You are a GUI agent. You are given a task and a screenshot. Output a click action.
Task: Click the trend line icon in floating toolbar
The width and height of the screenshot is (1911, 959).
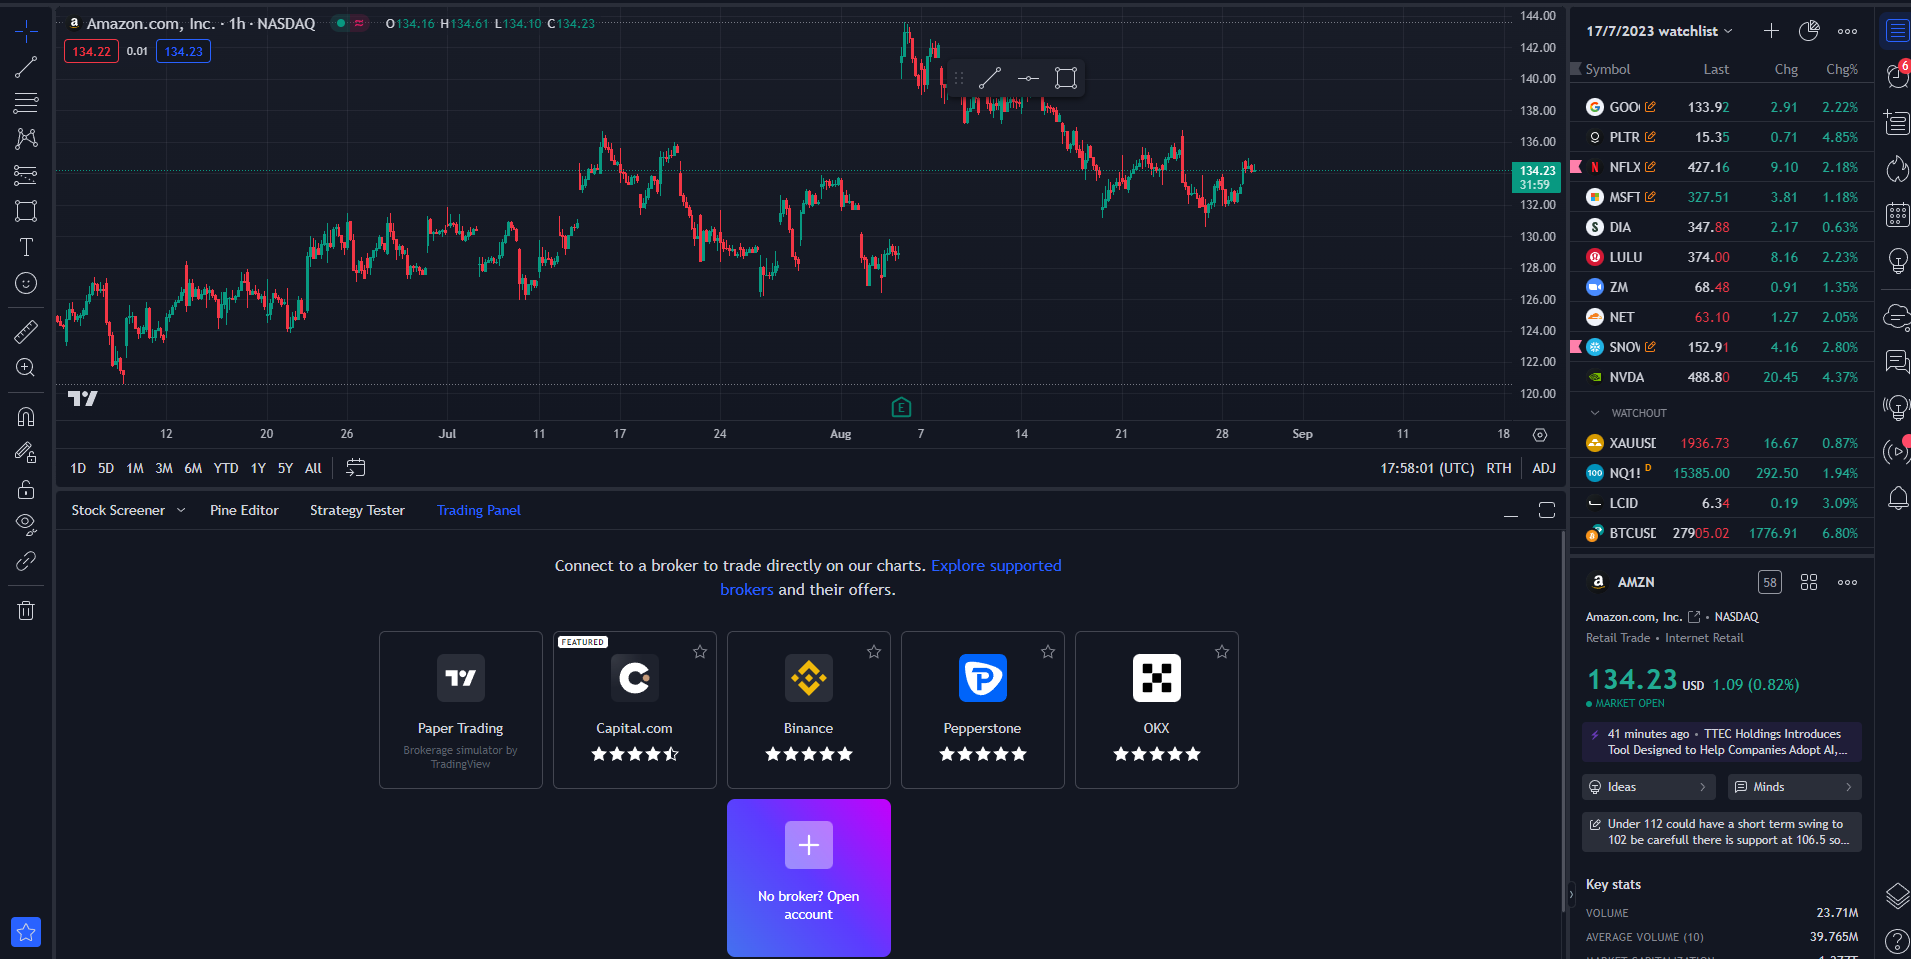tap(989, 78)
